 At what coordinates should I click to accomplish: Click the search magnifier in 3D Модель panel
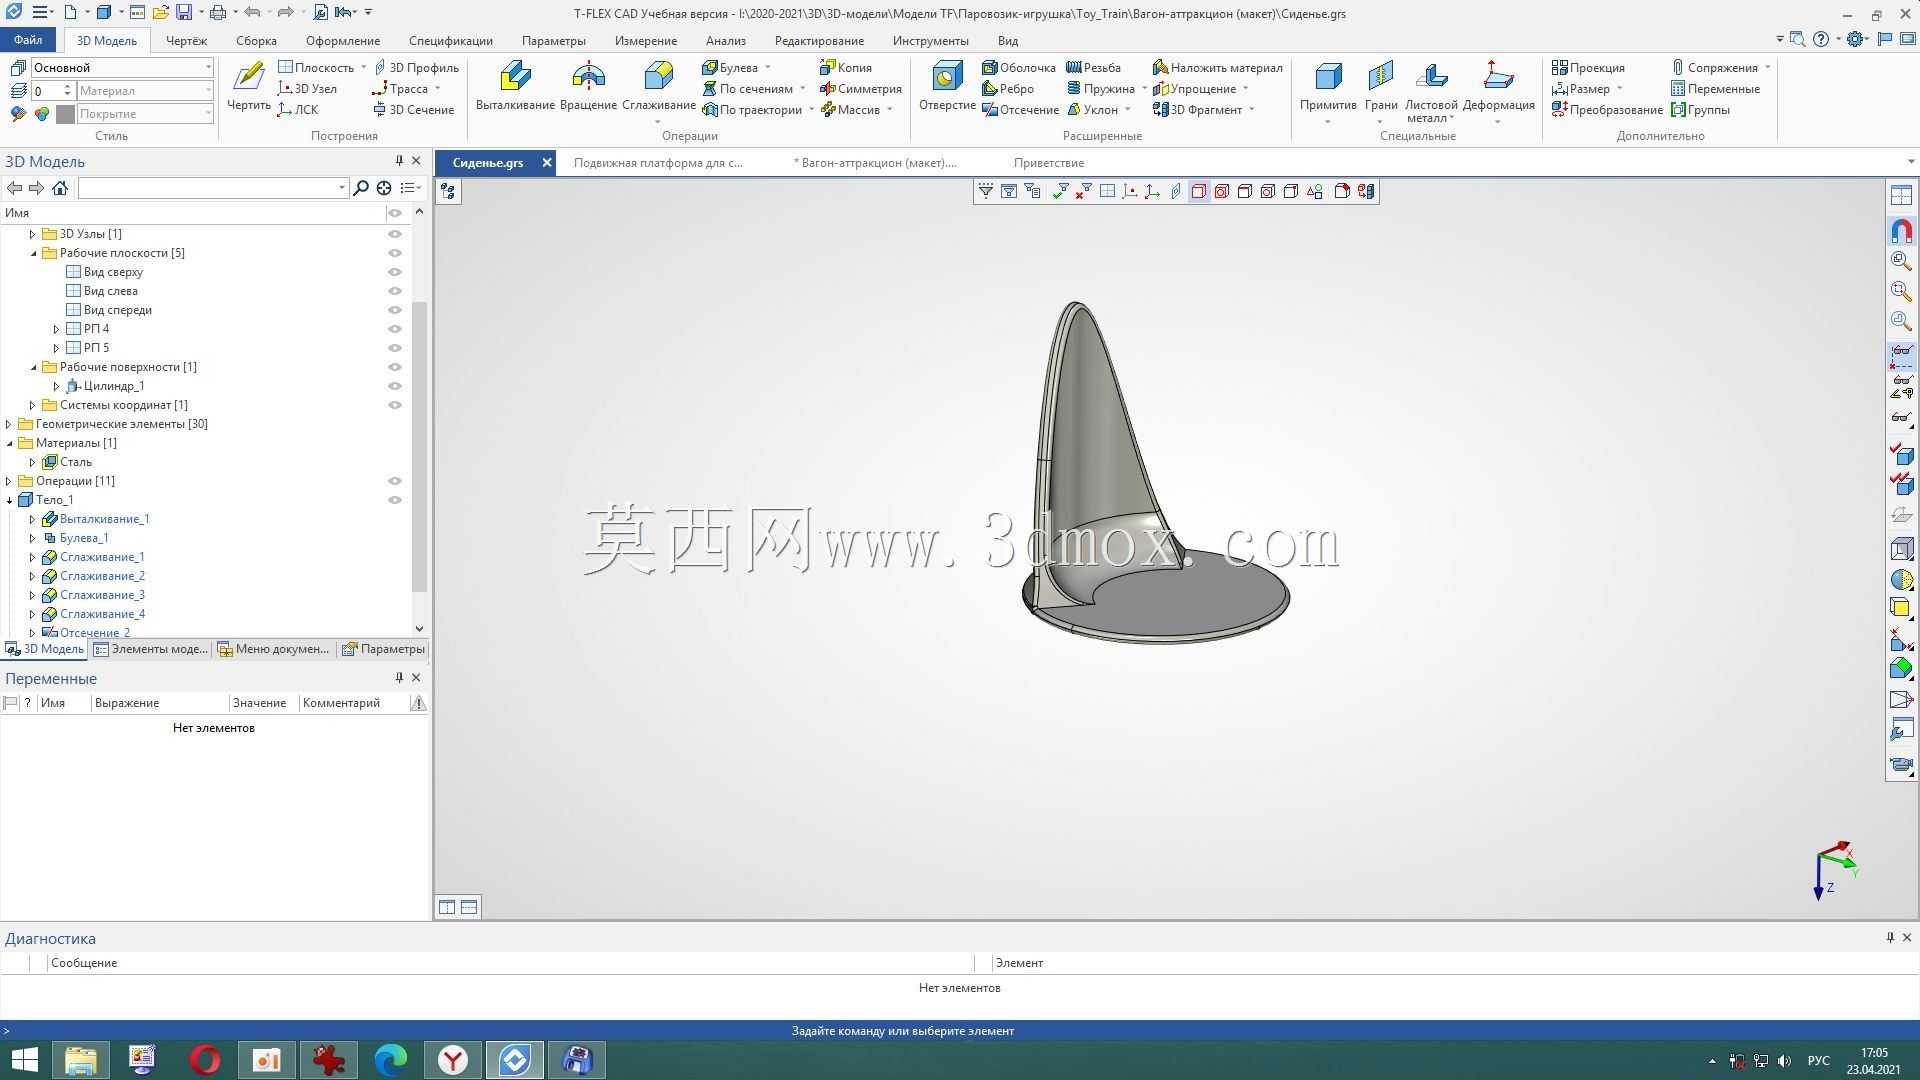[361, 188]
